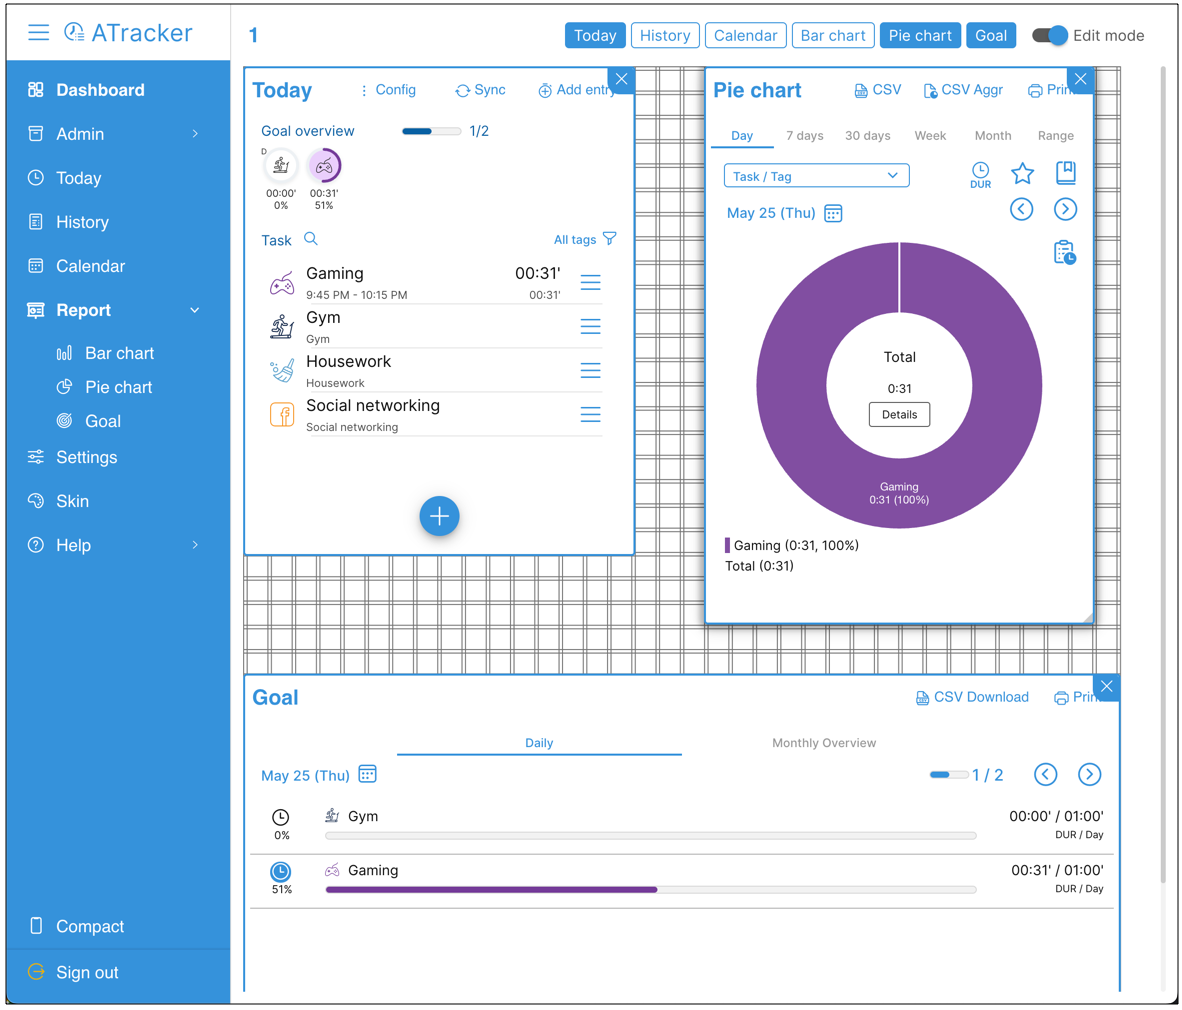Open the Pie chart date calendar icon
Viewport: 1182px width, 1010px height.
pos(833,213)
